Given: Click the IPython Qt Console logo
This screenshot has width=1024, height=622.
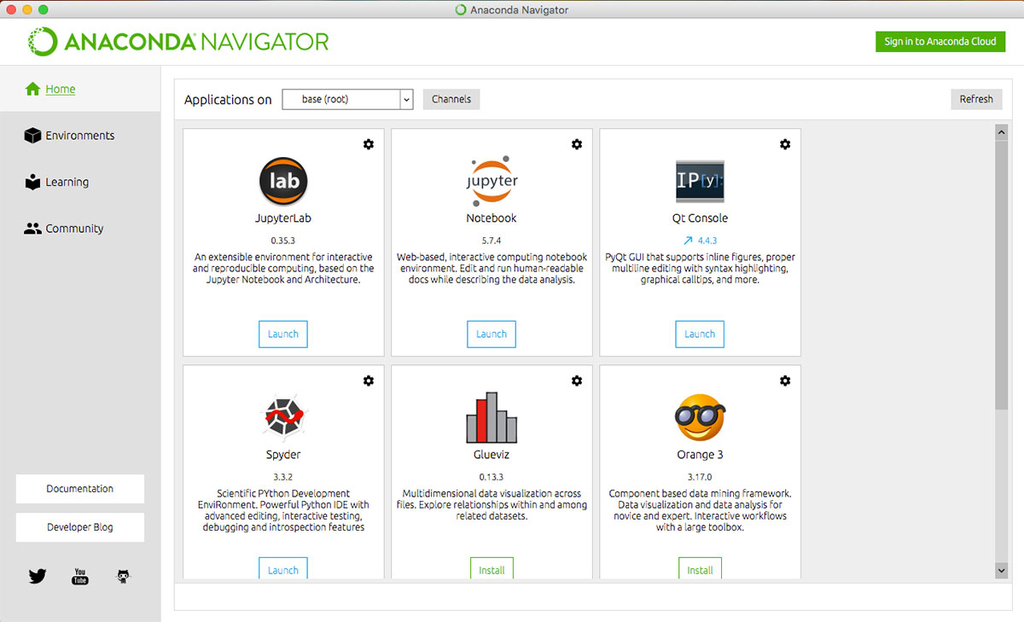Looking at the screenshot, I should click(700, 181).
